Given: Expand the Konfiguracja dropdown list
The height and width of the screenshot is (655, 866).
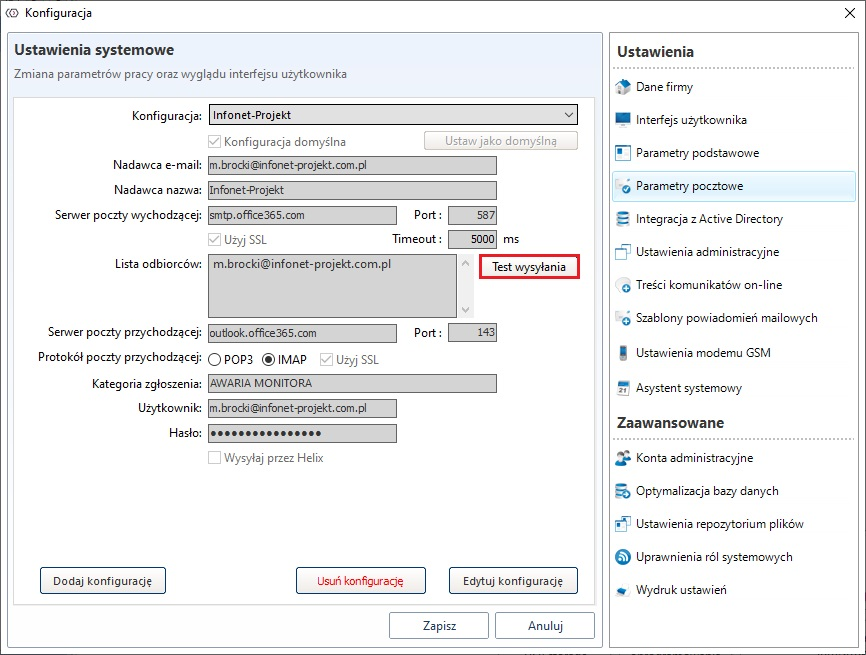Looking at the screenshot, I should pyautogui.click(x=568, y=115).
